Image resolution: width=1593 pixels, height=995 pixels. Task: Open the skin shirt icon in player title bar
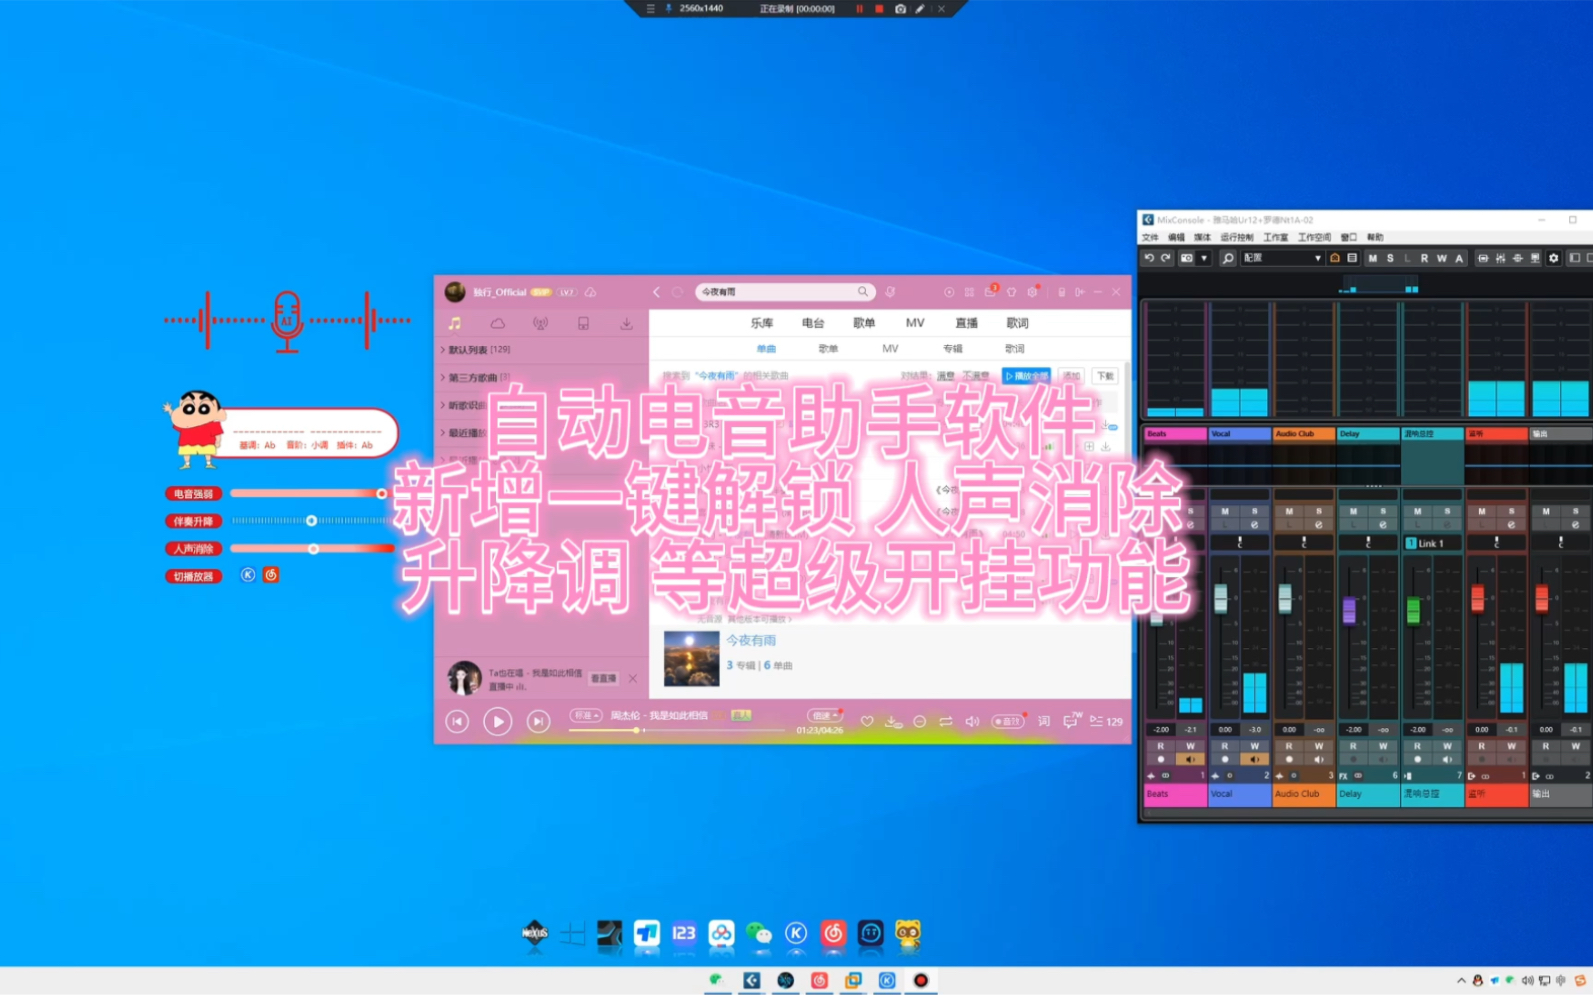pyautogui.click(x=1011, y=292)
